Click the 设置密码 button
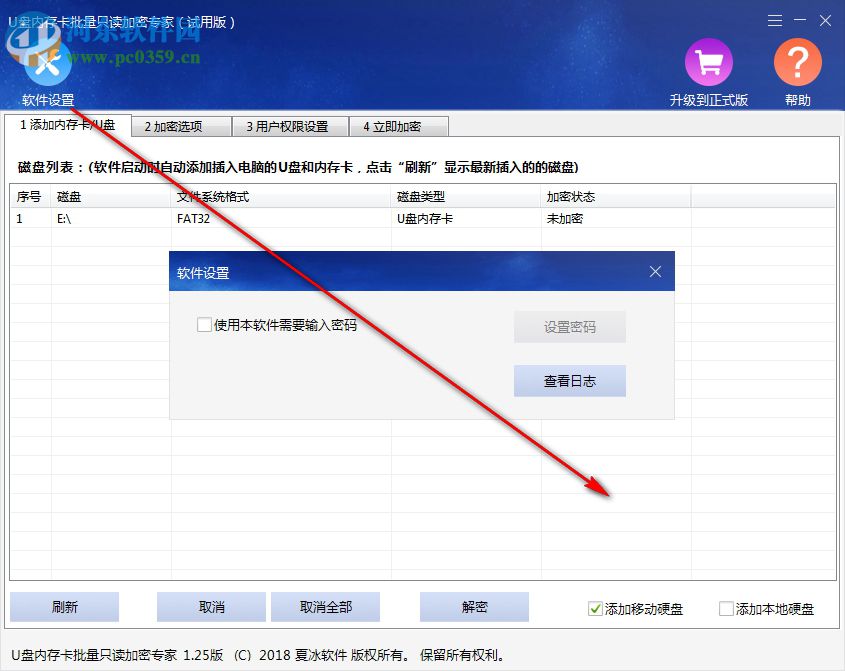This screenshot has height=671, width=845. click(569, 326)
